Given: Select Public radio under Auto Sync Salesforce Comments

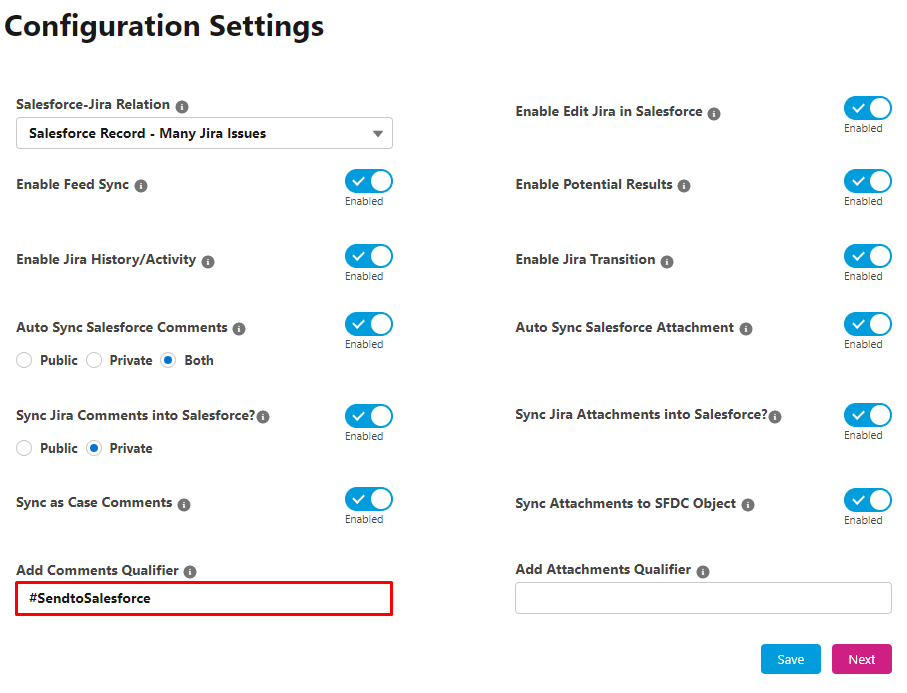Looking at the screenshot, I should (24, 360).
